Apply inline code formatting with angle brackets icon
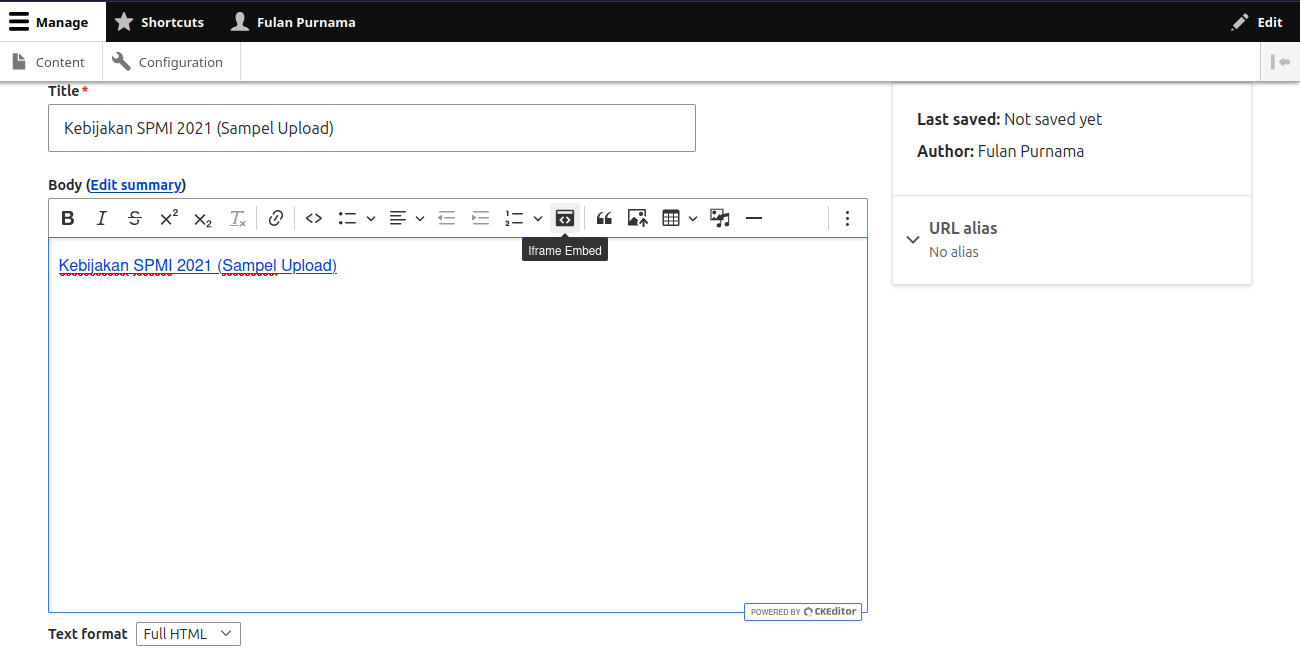Viewport: 1300px width, 653px height. [314, 218]
